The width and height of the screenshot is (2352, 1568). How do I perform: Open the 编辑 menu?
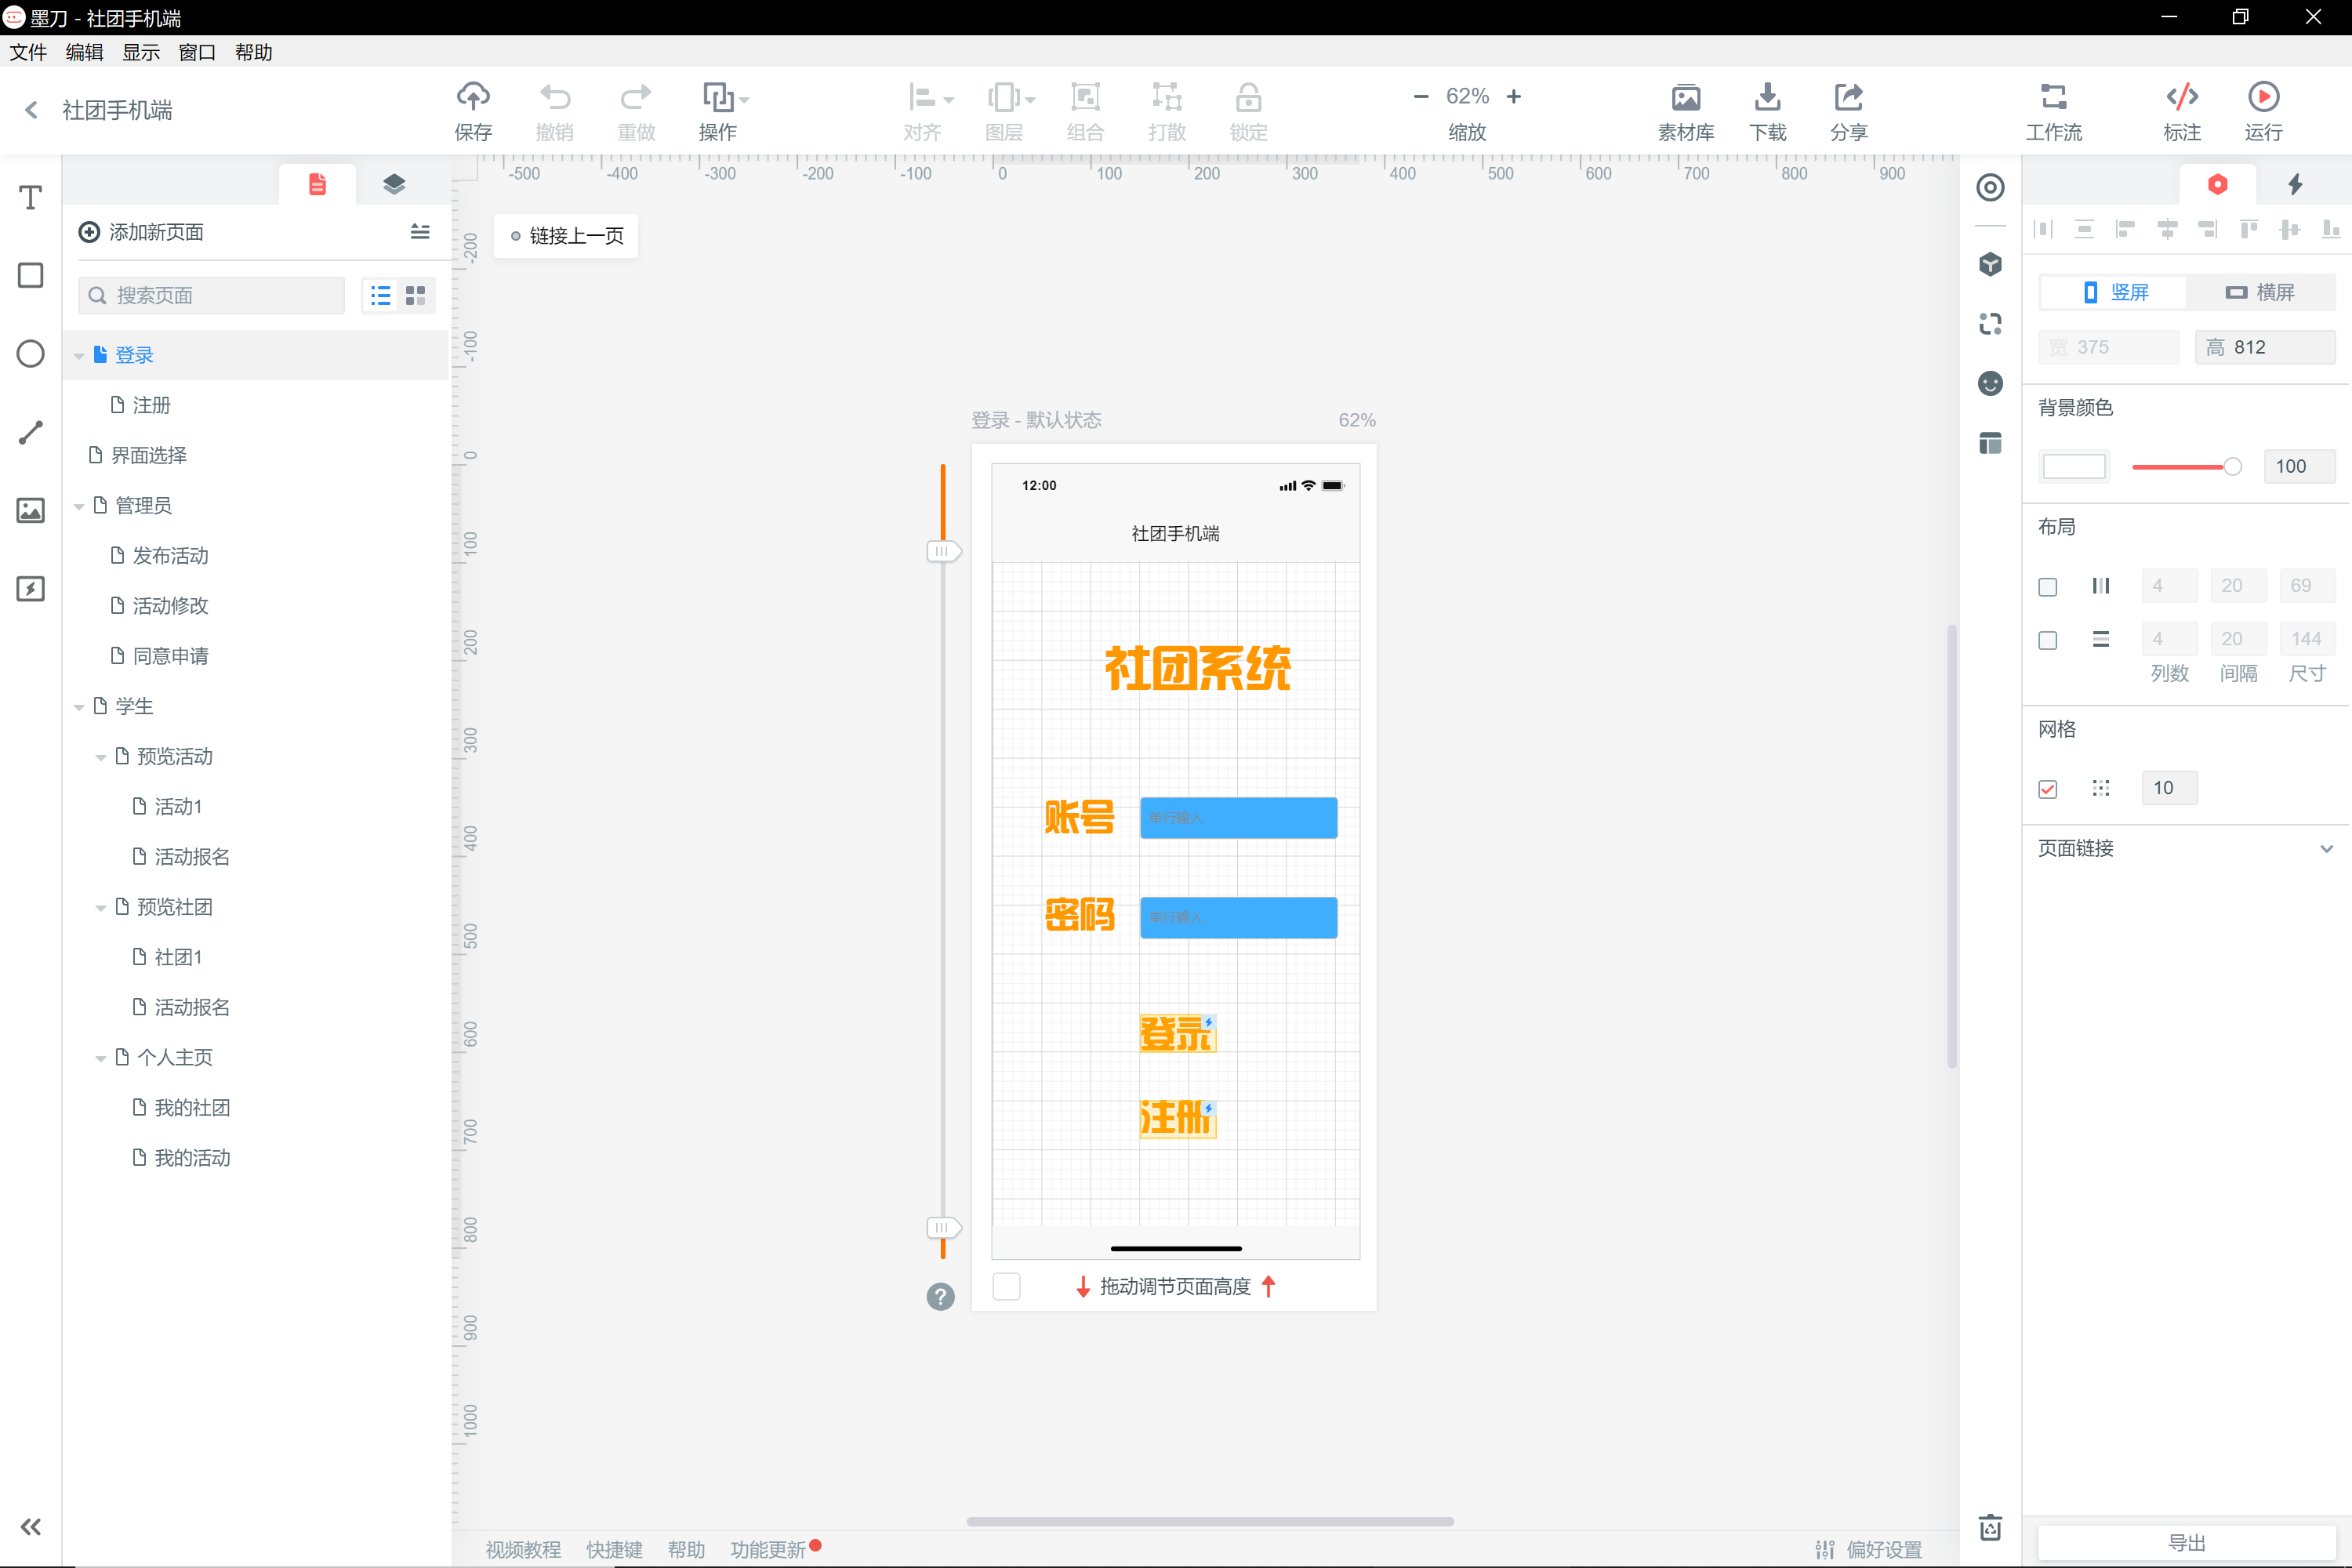84,52
